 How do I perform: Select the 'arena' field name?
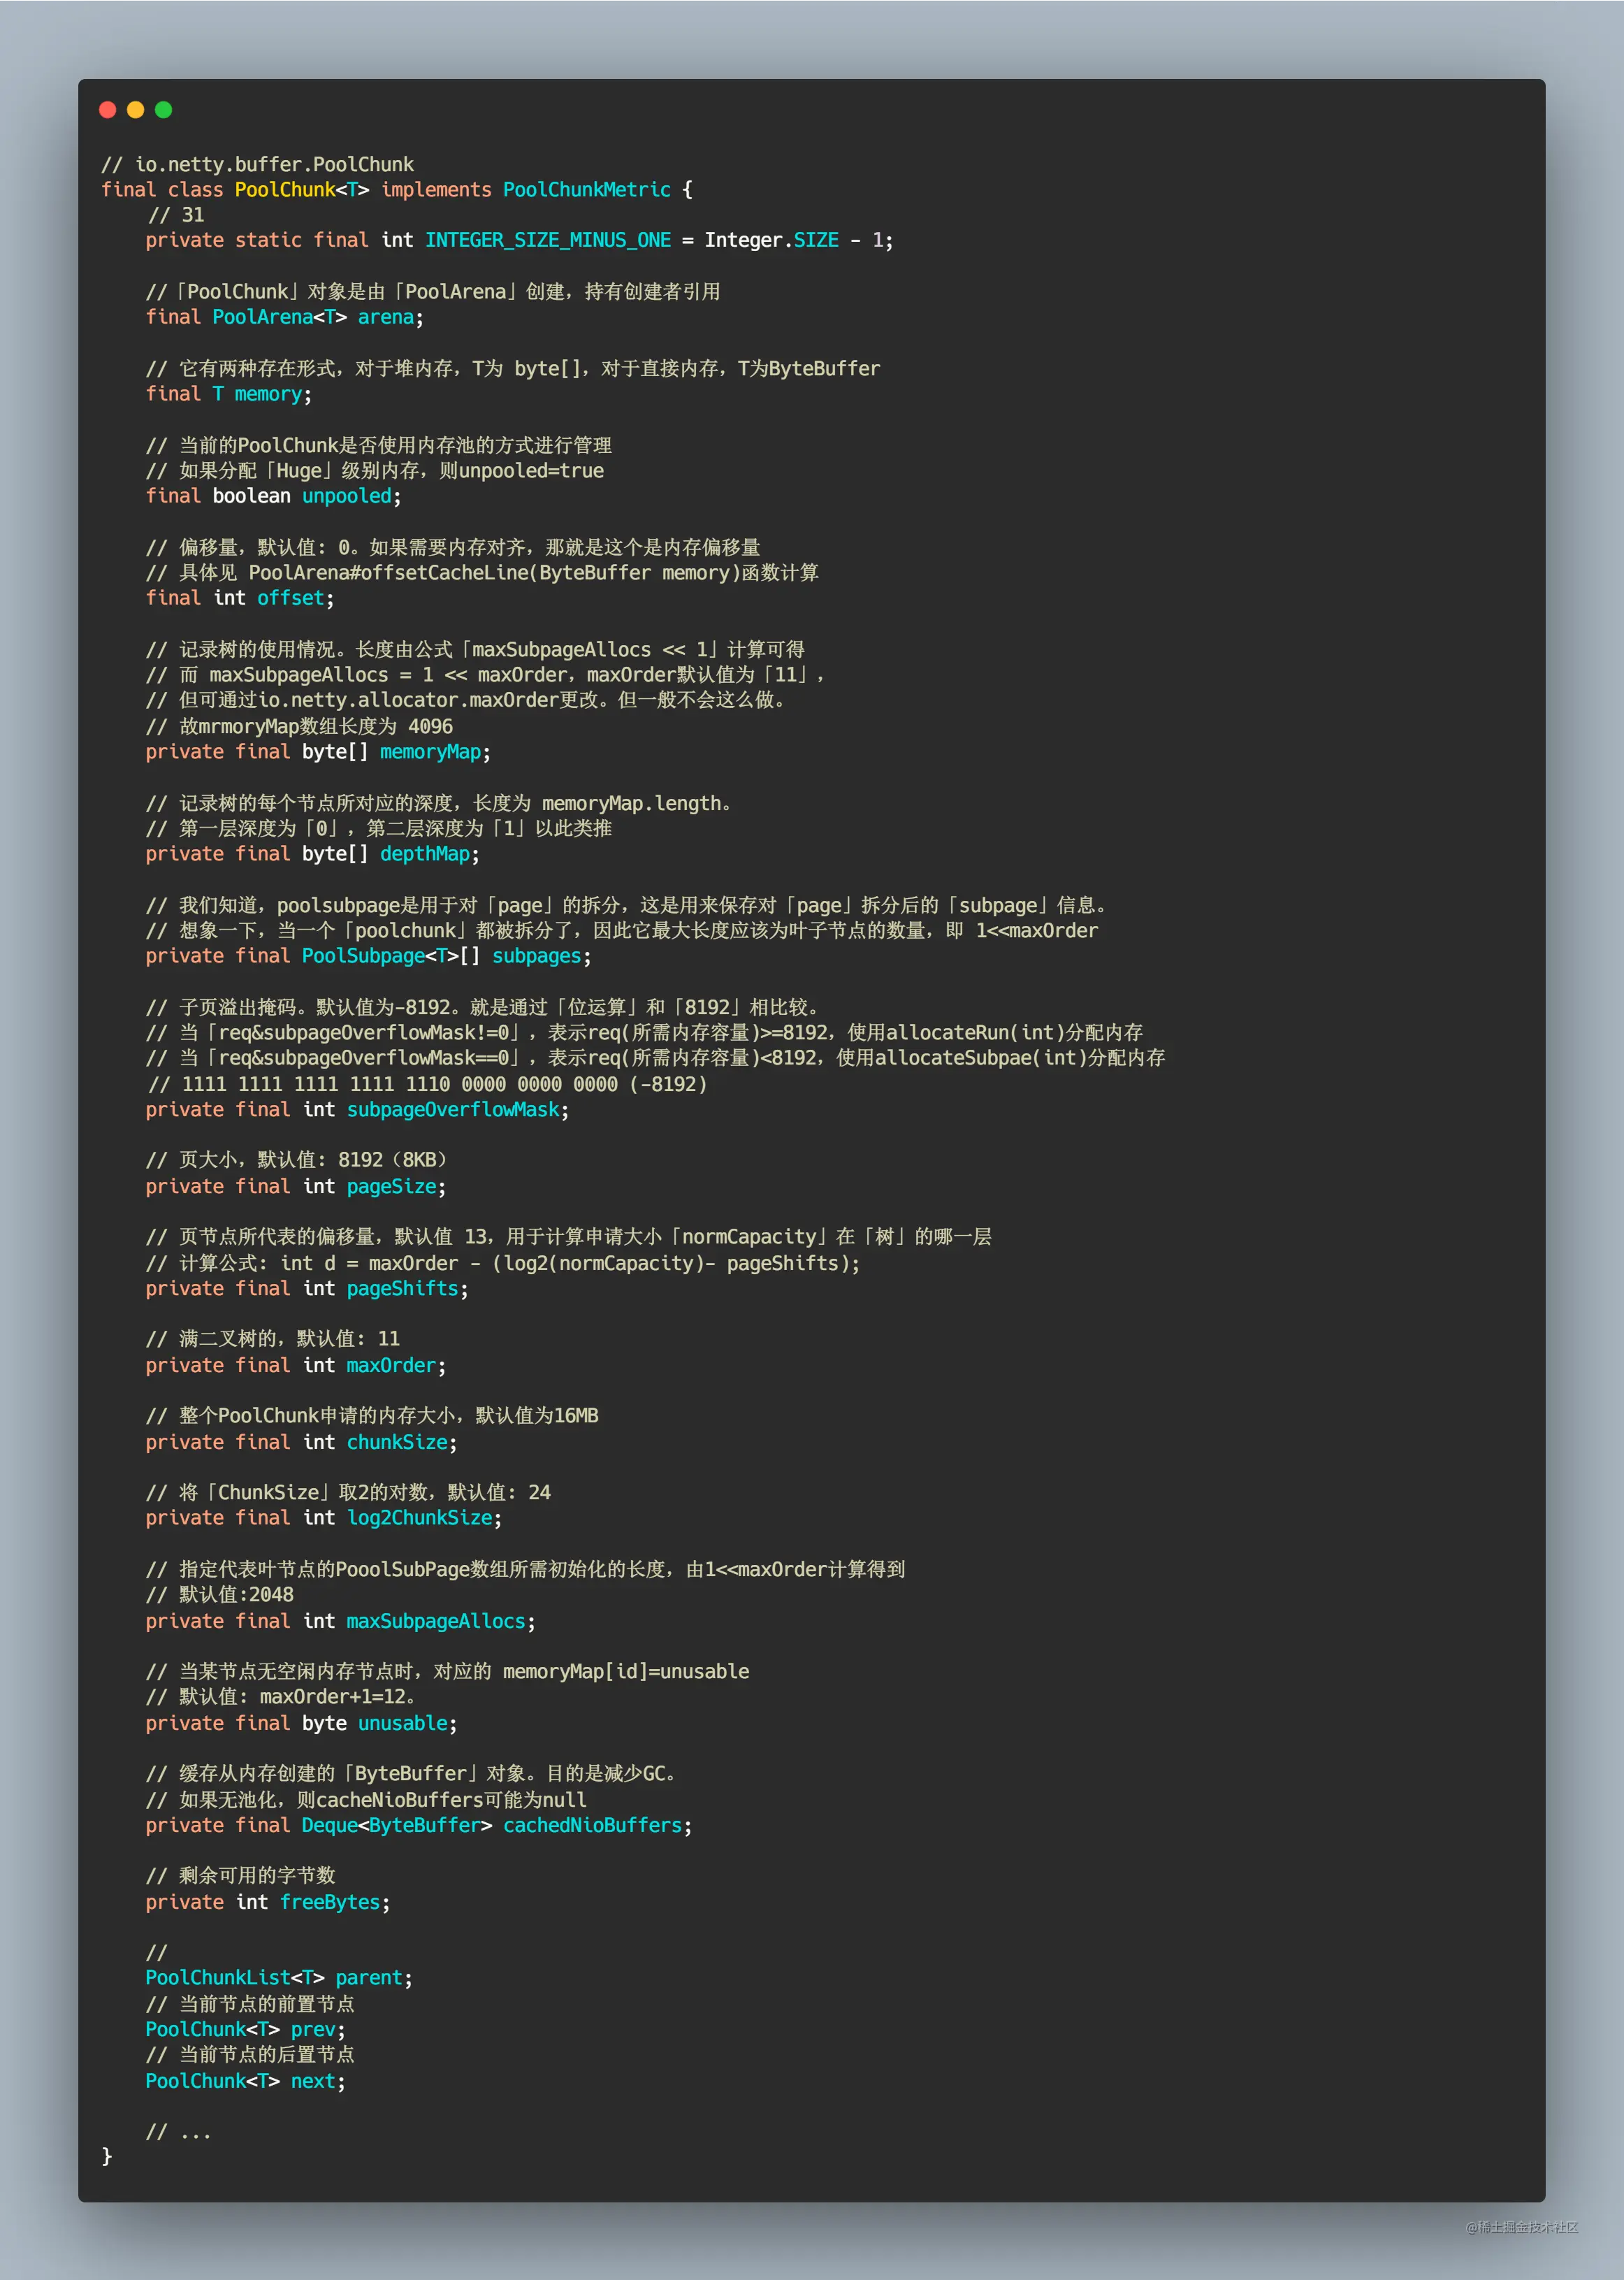tap(386, 317)
